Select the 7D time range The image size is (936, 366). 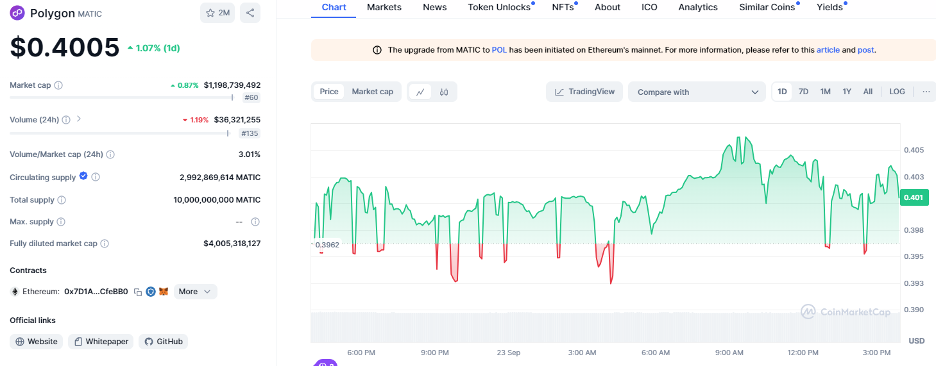pos(803,91)
